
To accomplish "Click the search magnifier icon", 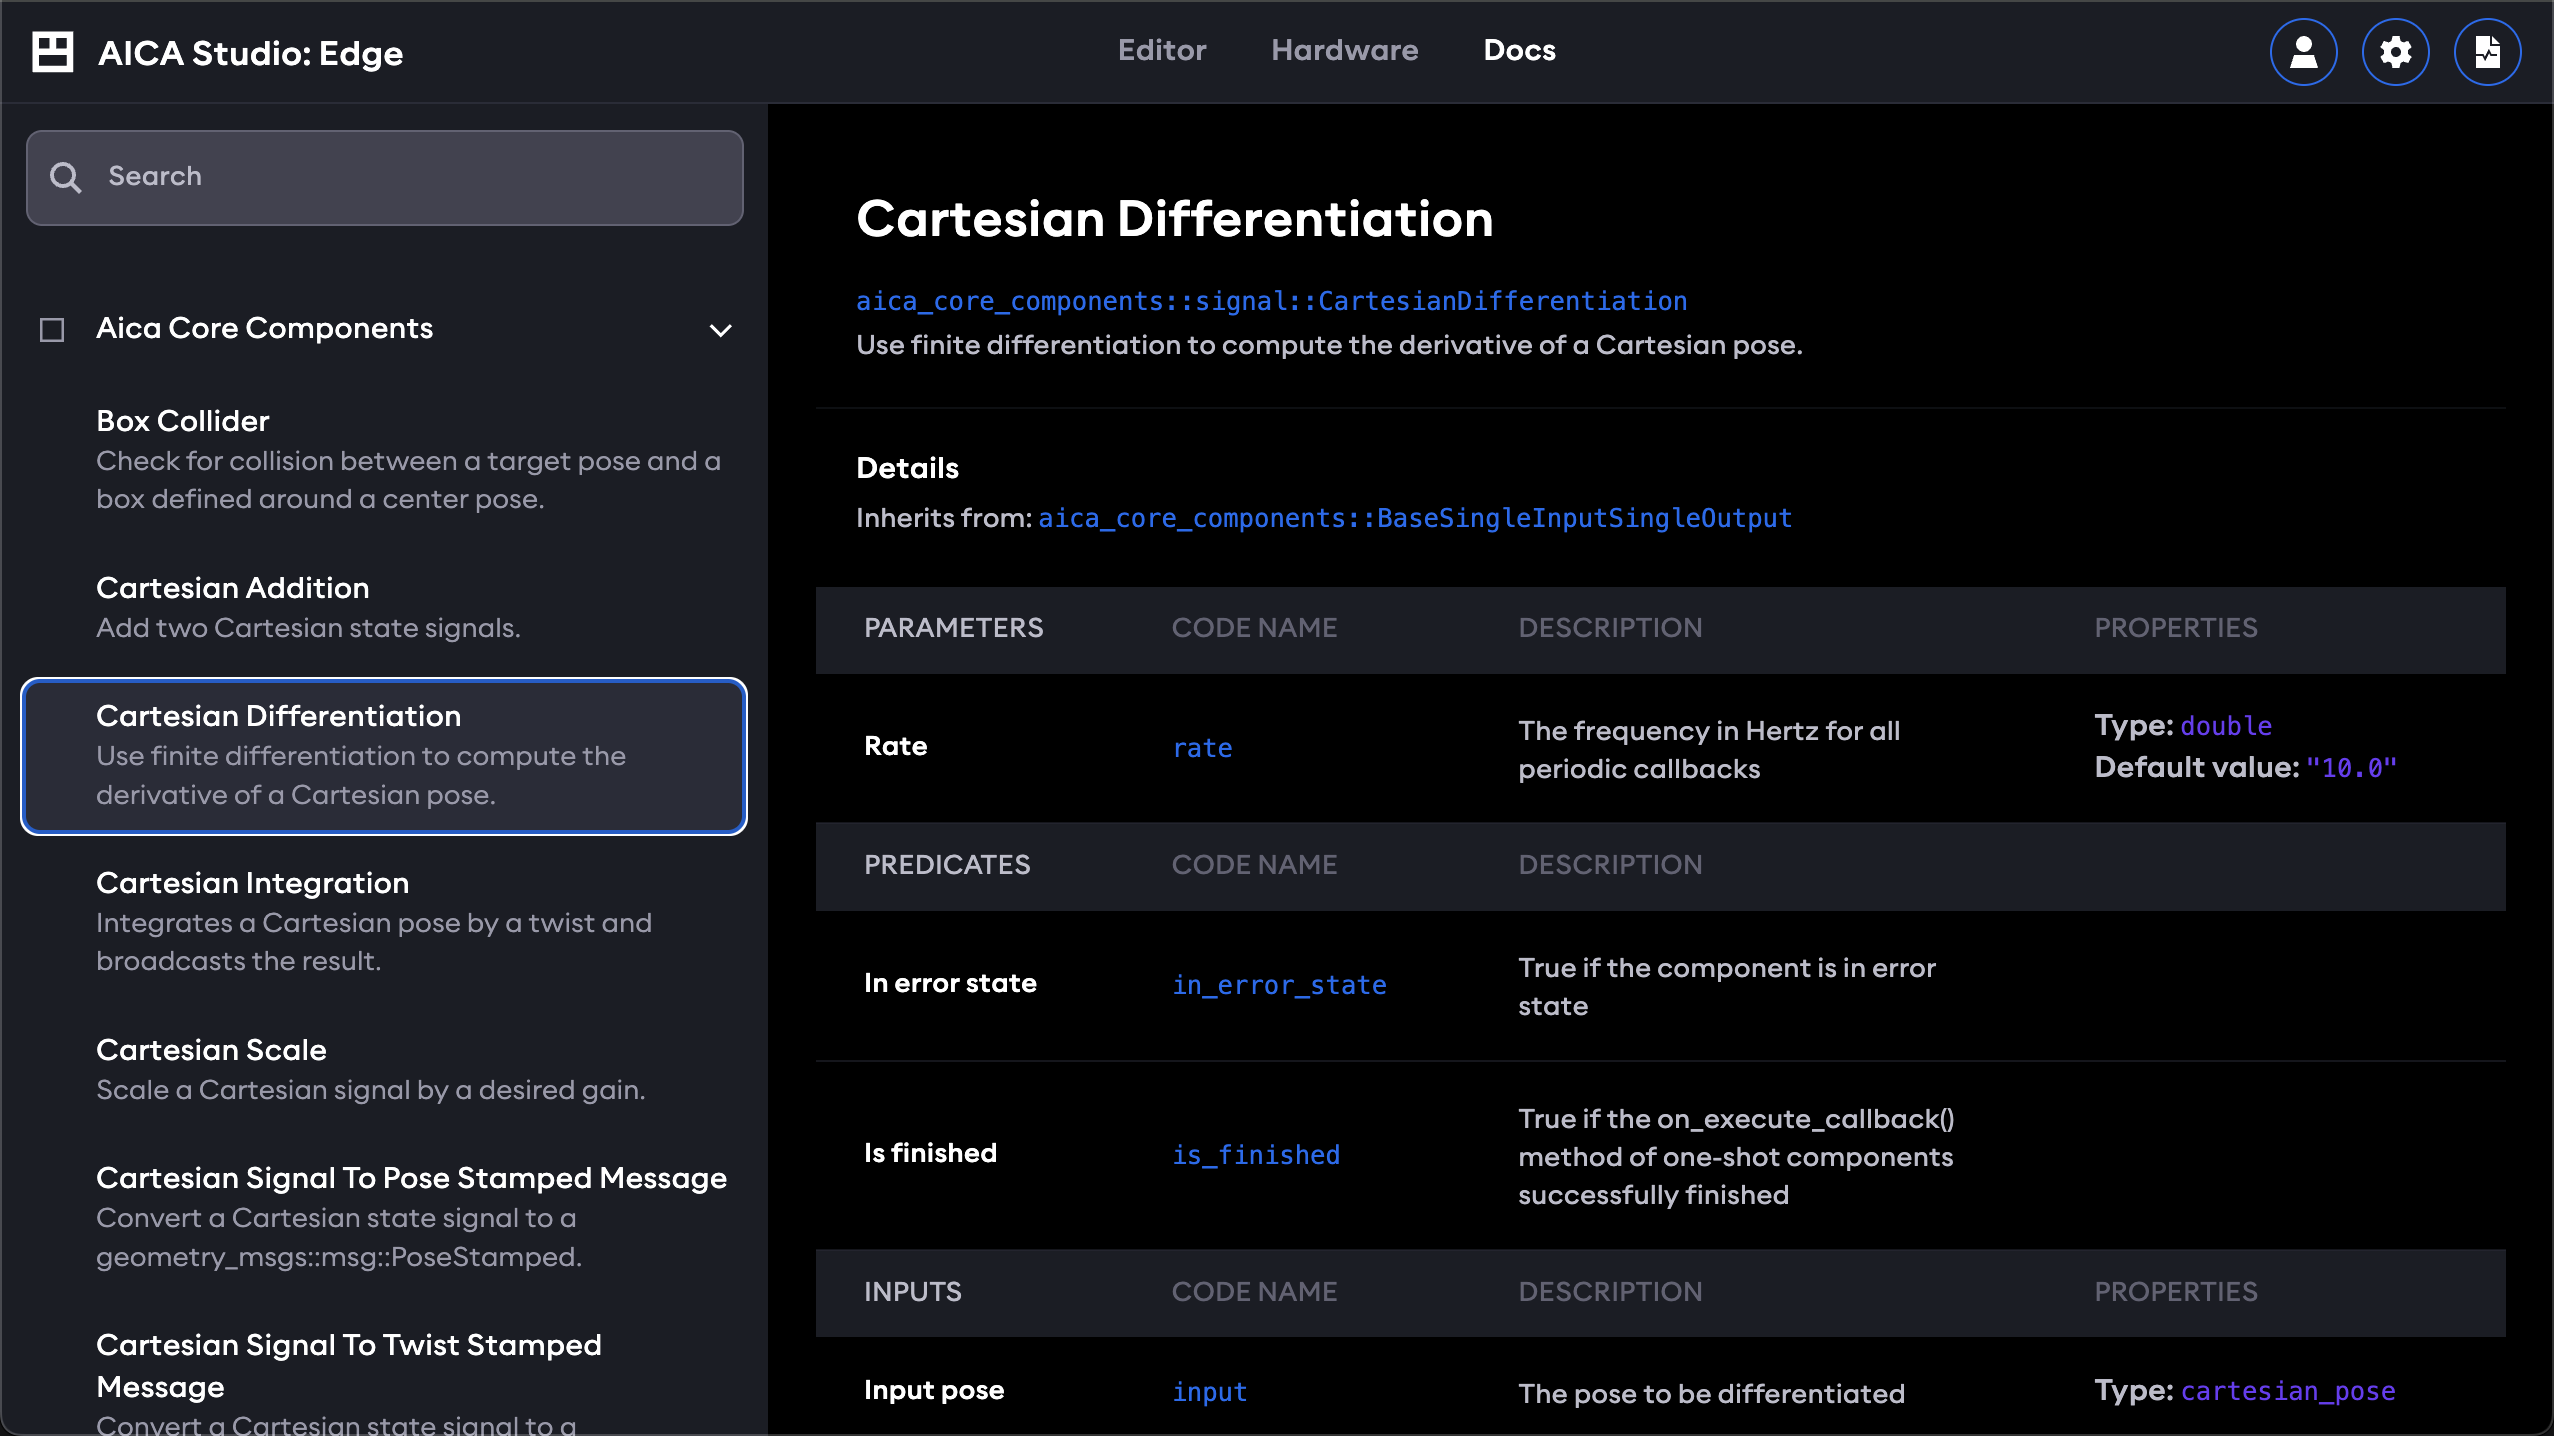I will pos(66,177).
